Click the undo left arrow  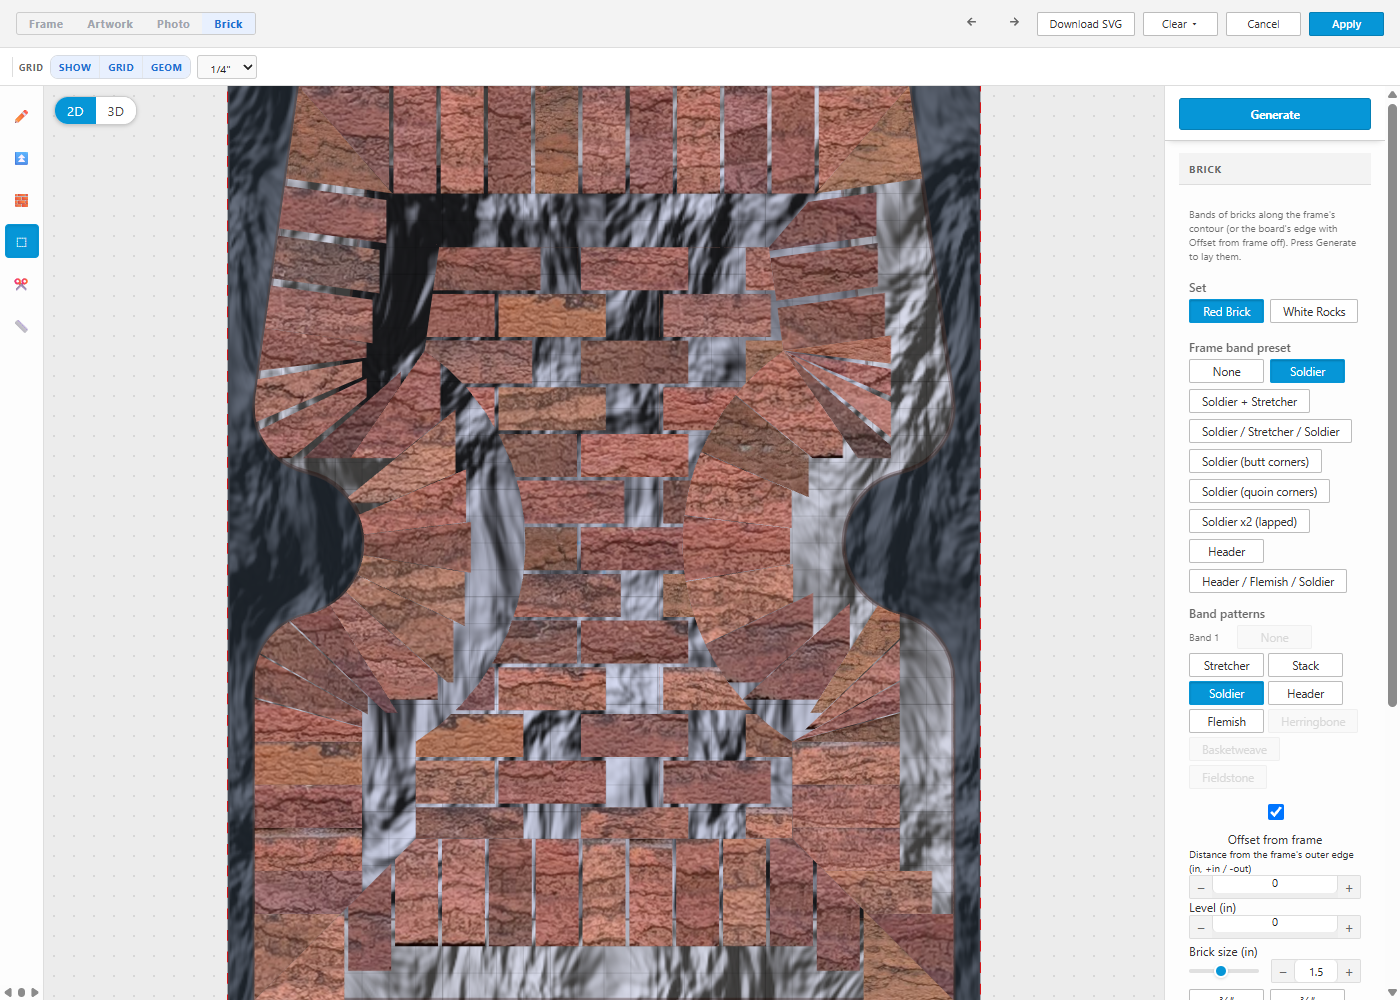click(x=971, y=22)
